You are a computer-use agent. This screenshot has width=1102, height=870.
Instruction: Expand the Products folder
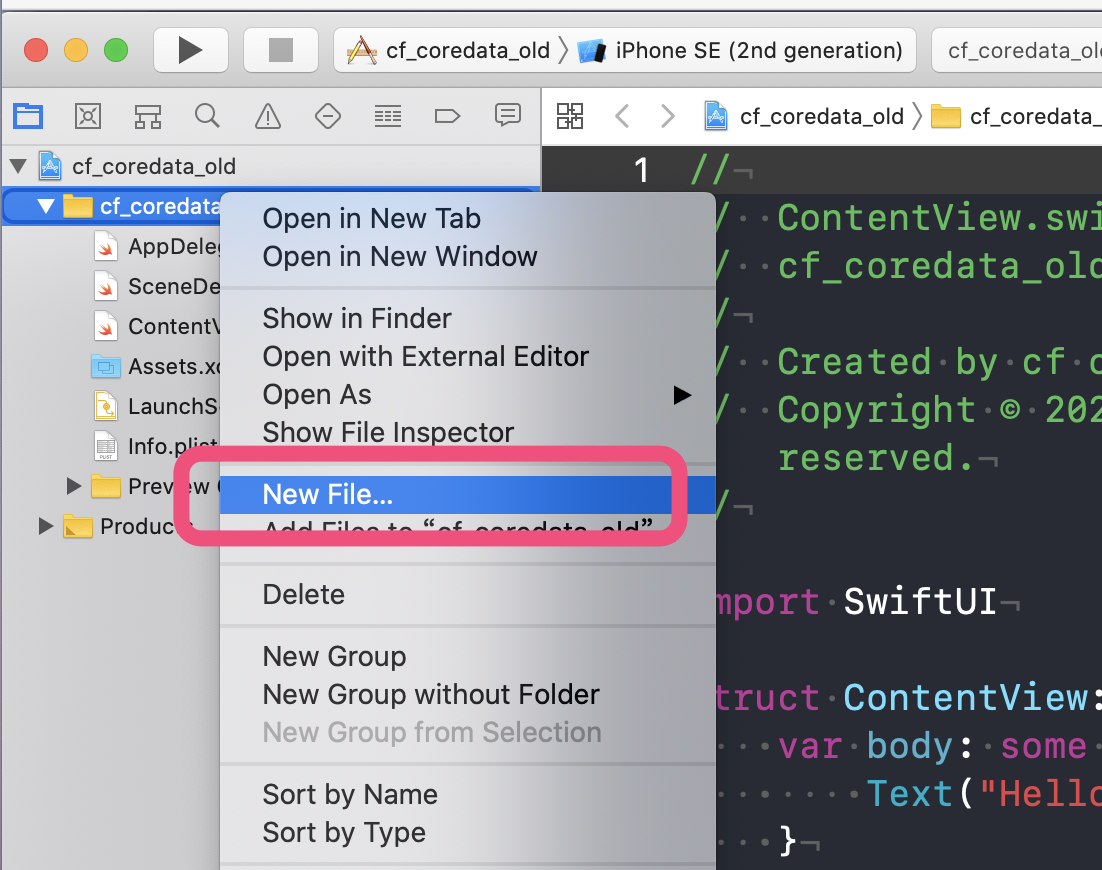pos(46,526)
